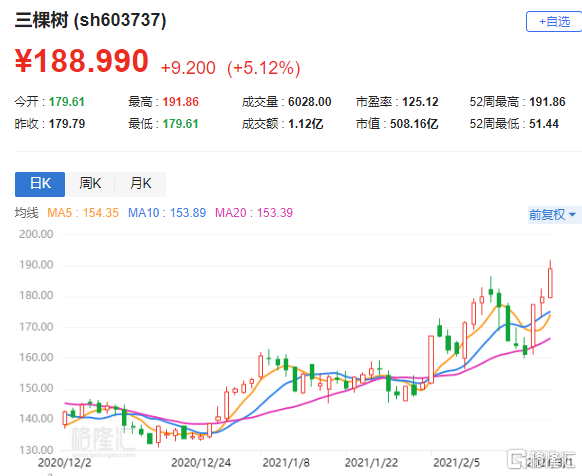
Task: Click the price change +9.200
Action: pos(188,68)
